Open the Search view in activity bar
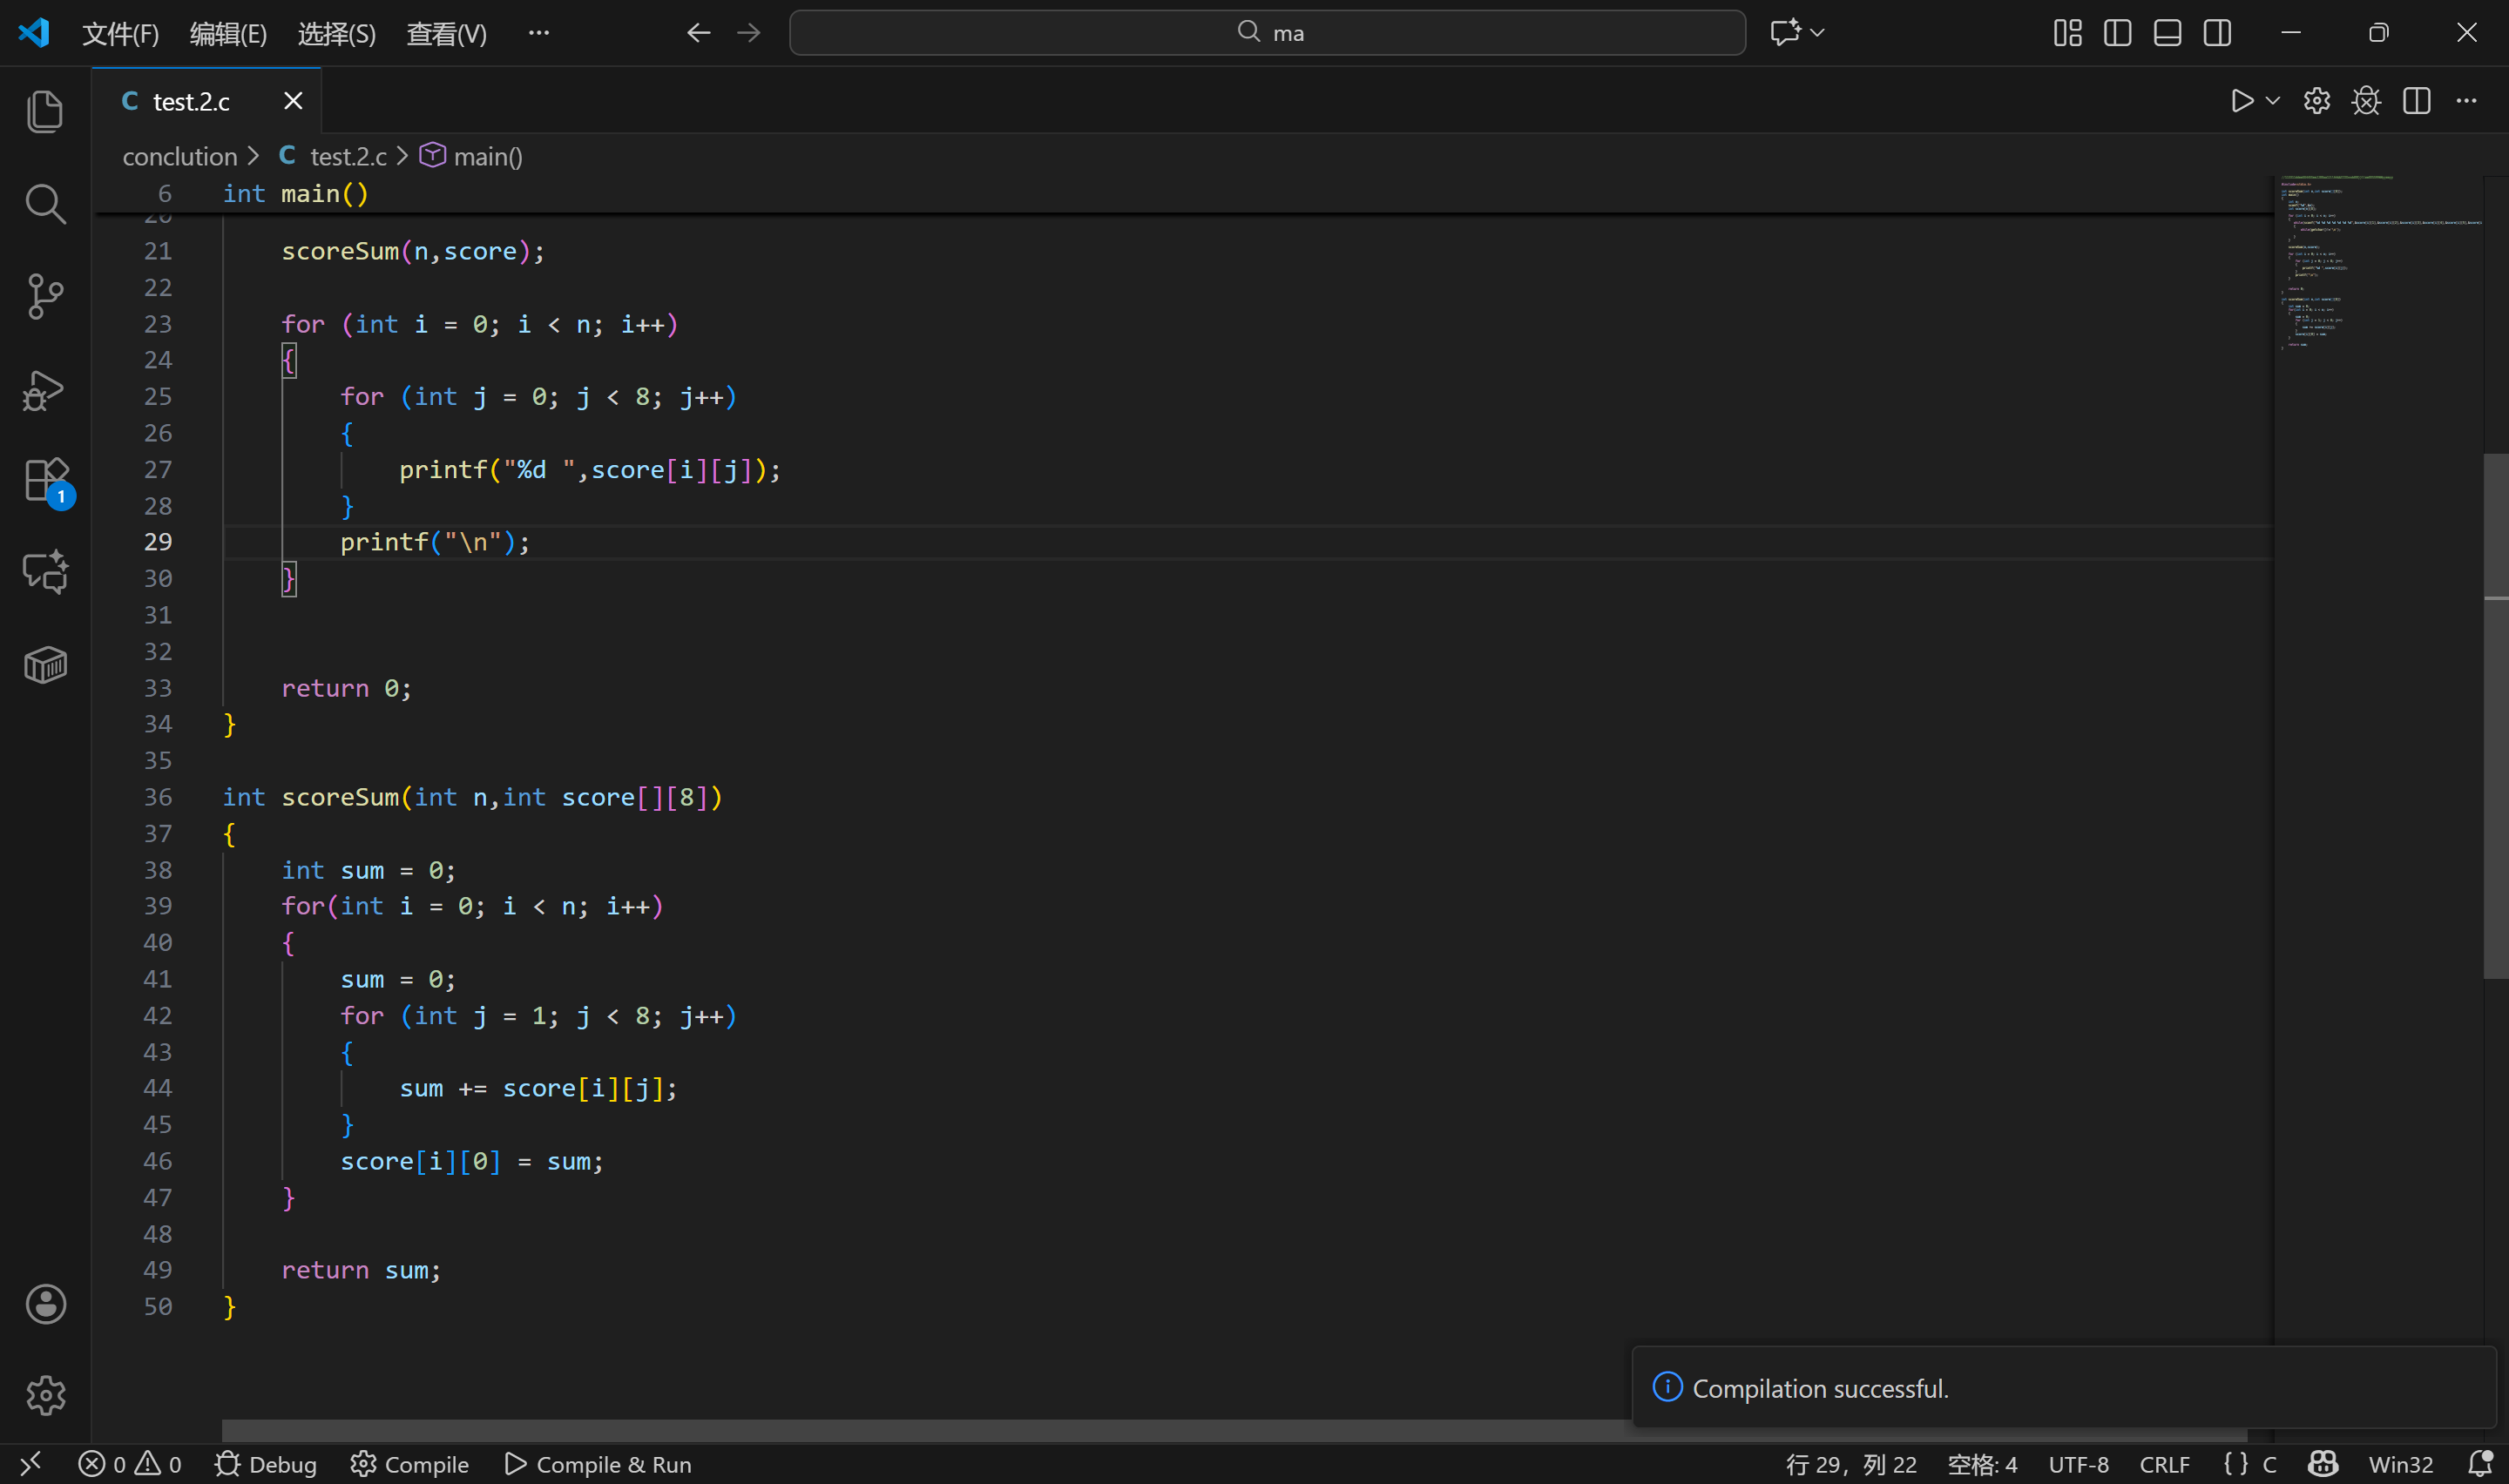2509x1484 pixels. 45,204
